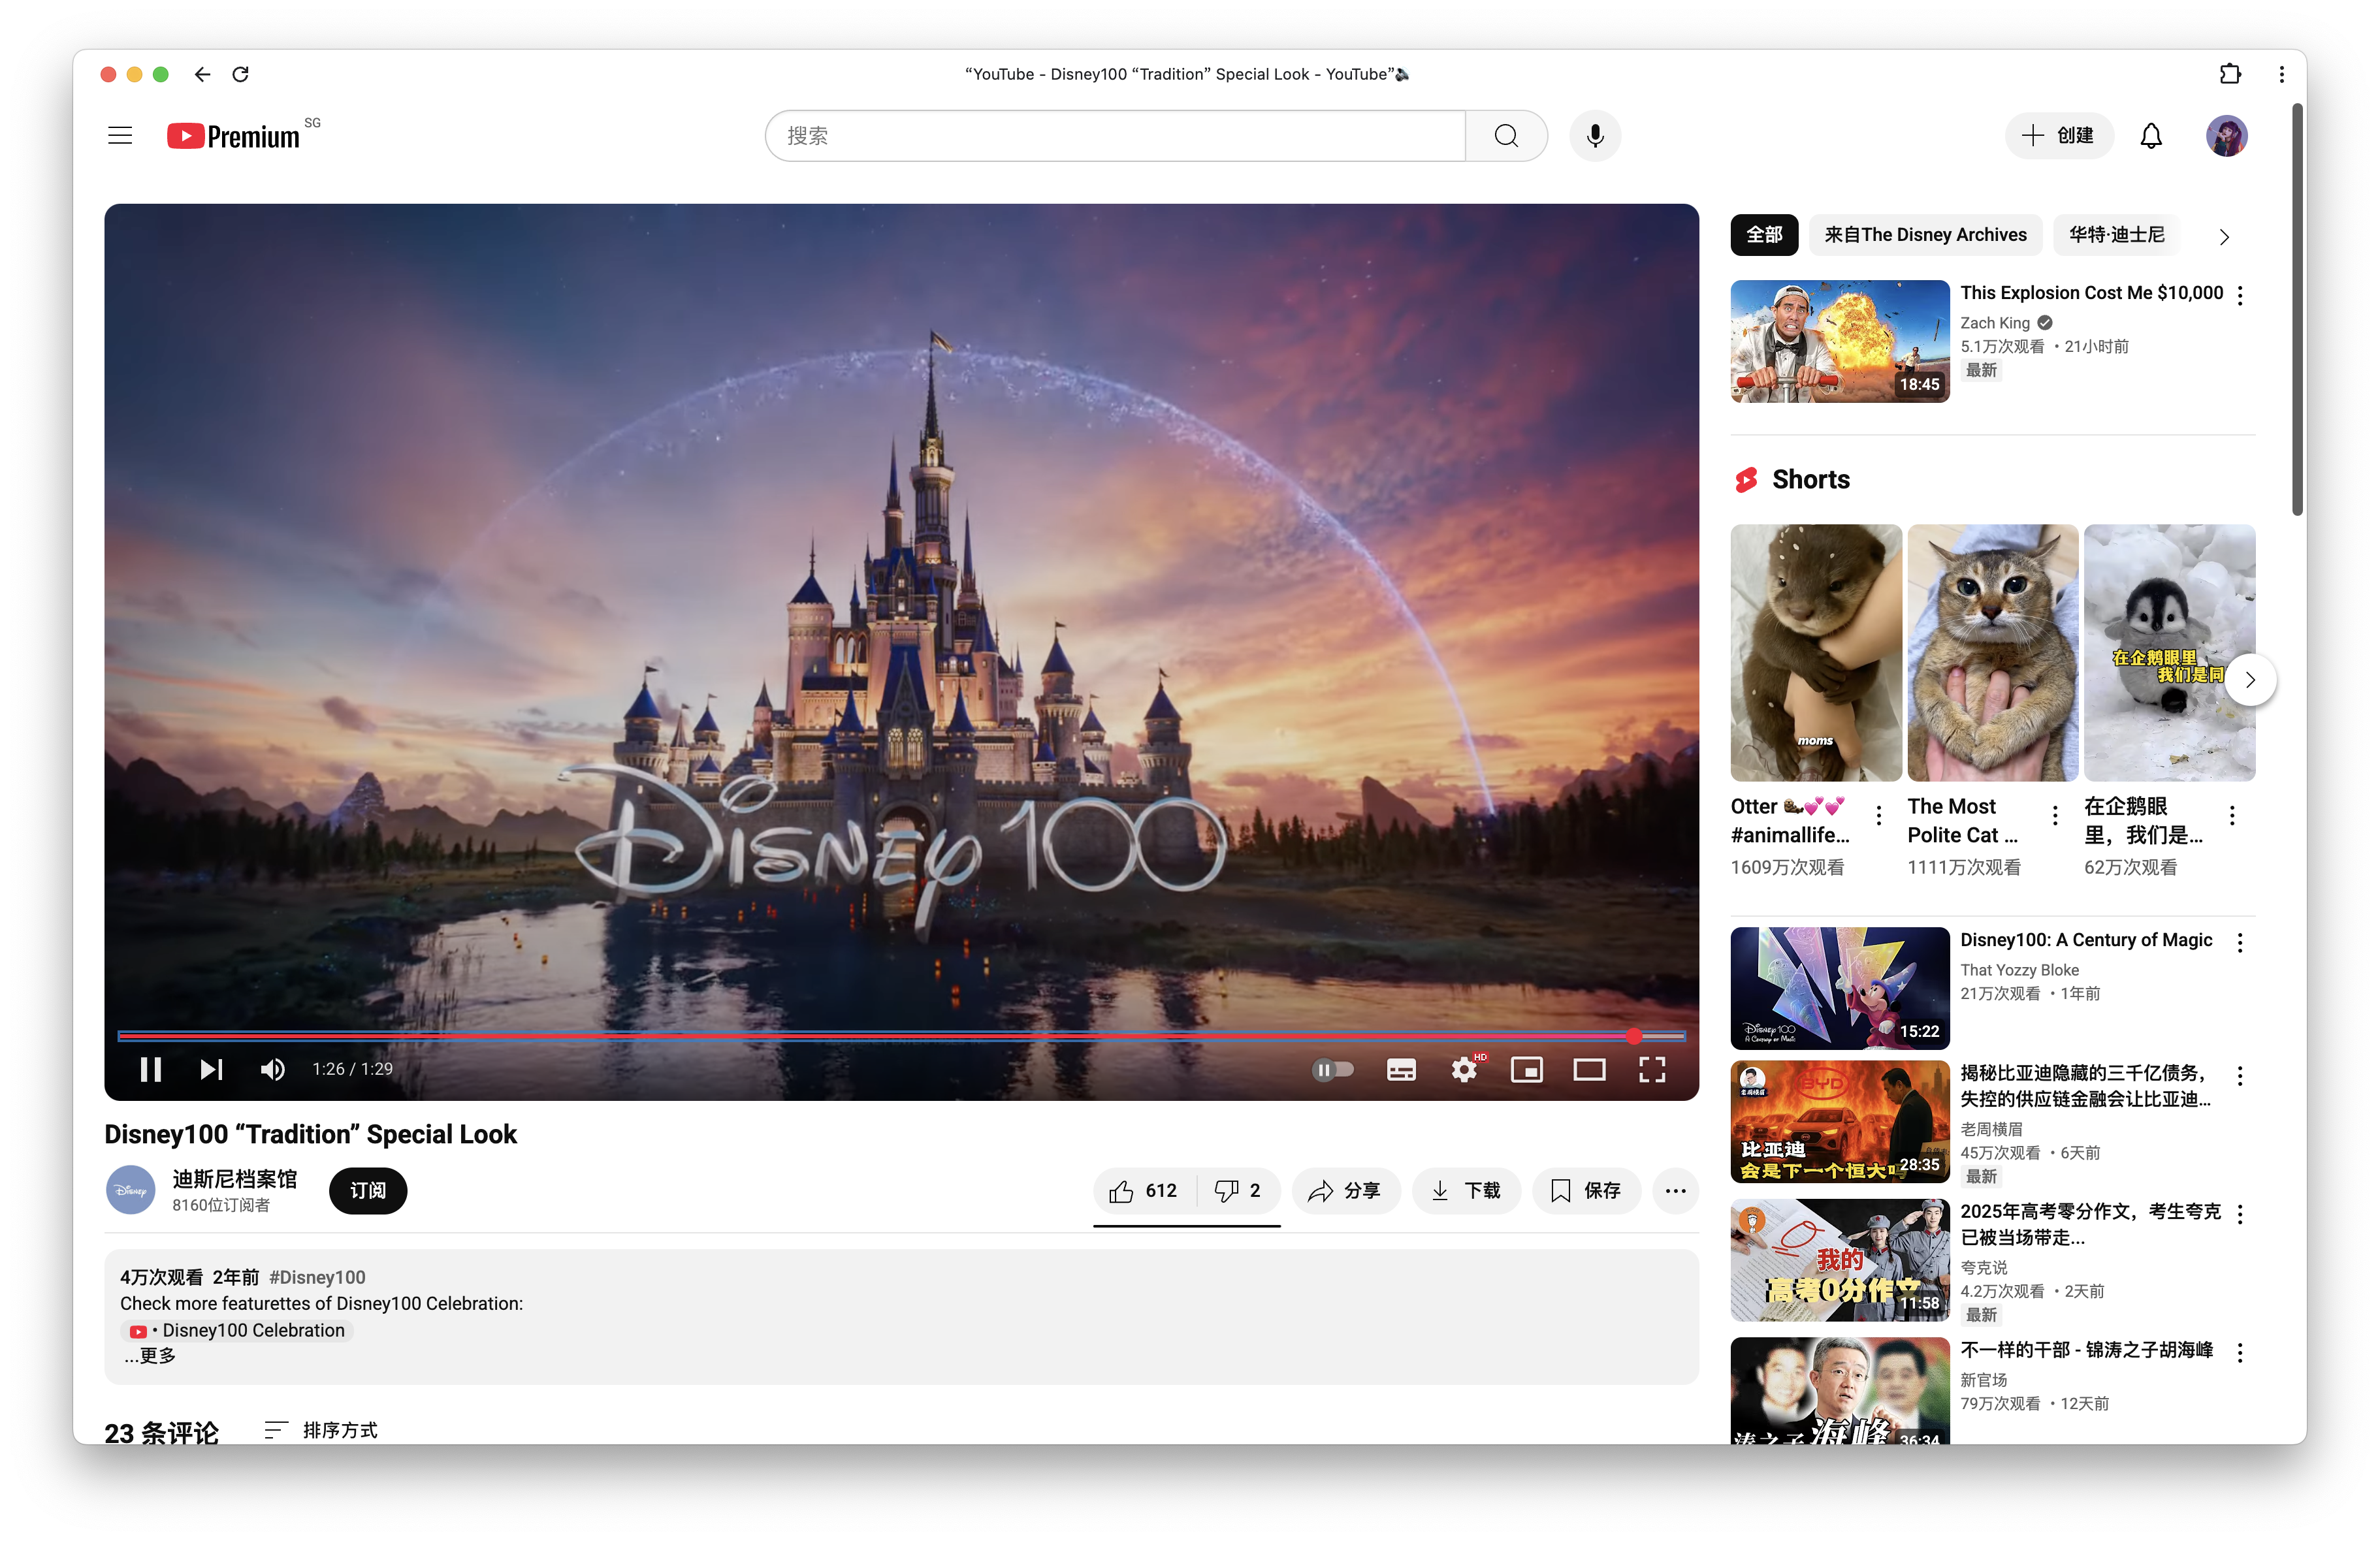
Task: Select the 华特·迪士尼 chip
Action: tap(2116, 235)
